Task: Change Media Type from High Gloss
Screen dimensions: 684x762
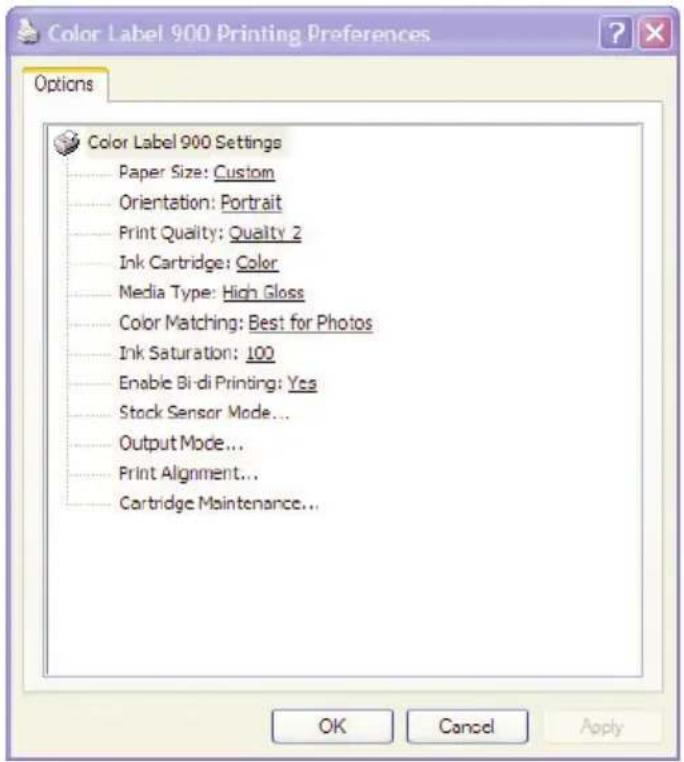Action: click(x=263, y=293)
